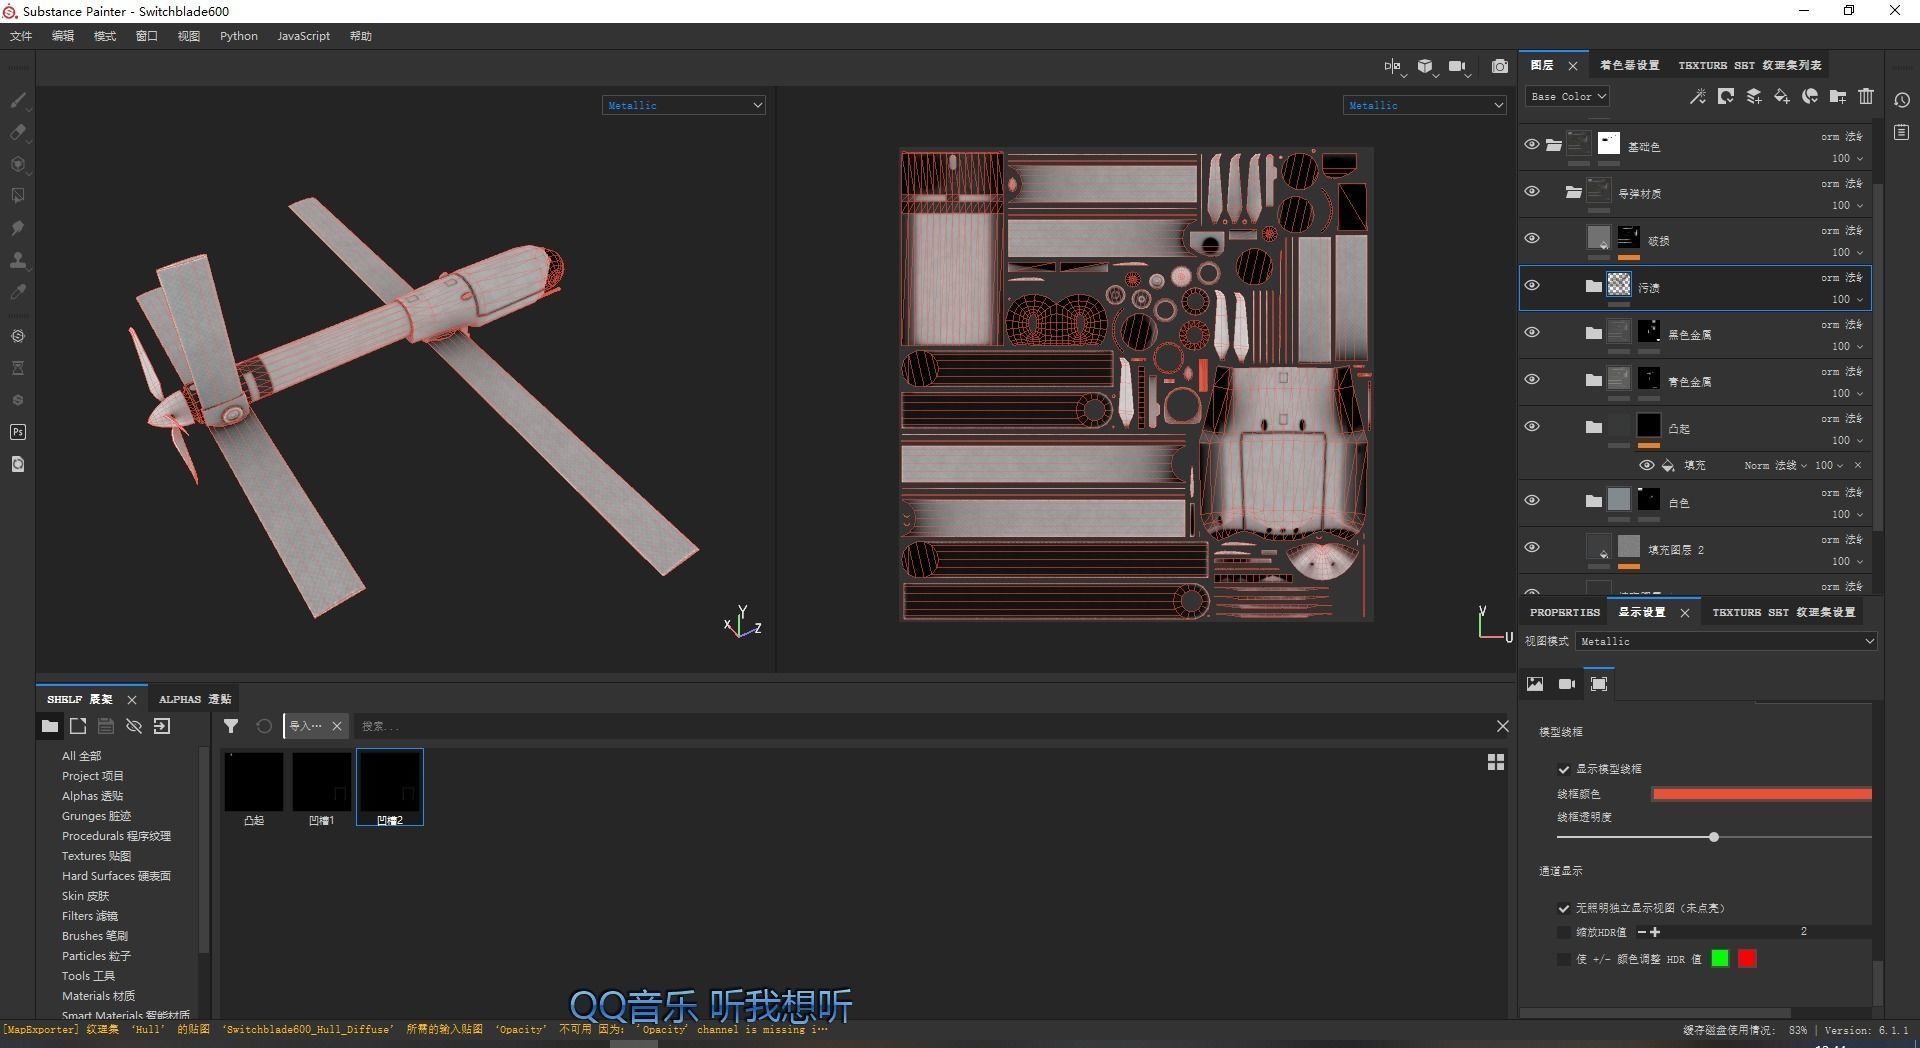Select the Paint brush tool in left toolbar

coord(18,100)
